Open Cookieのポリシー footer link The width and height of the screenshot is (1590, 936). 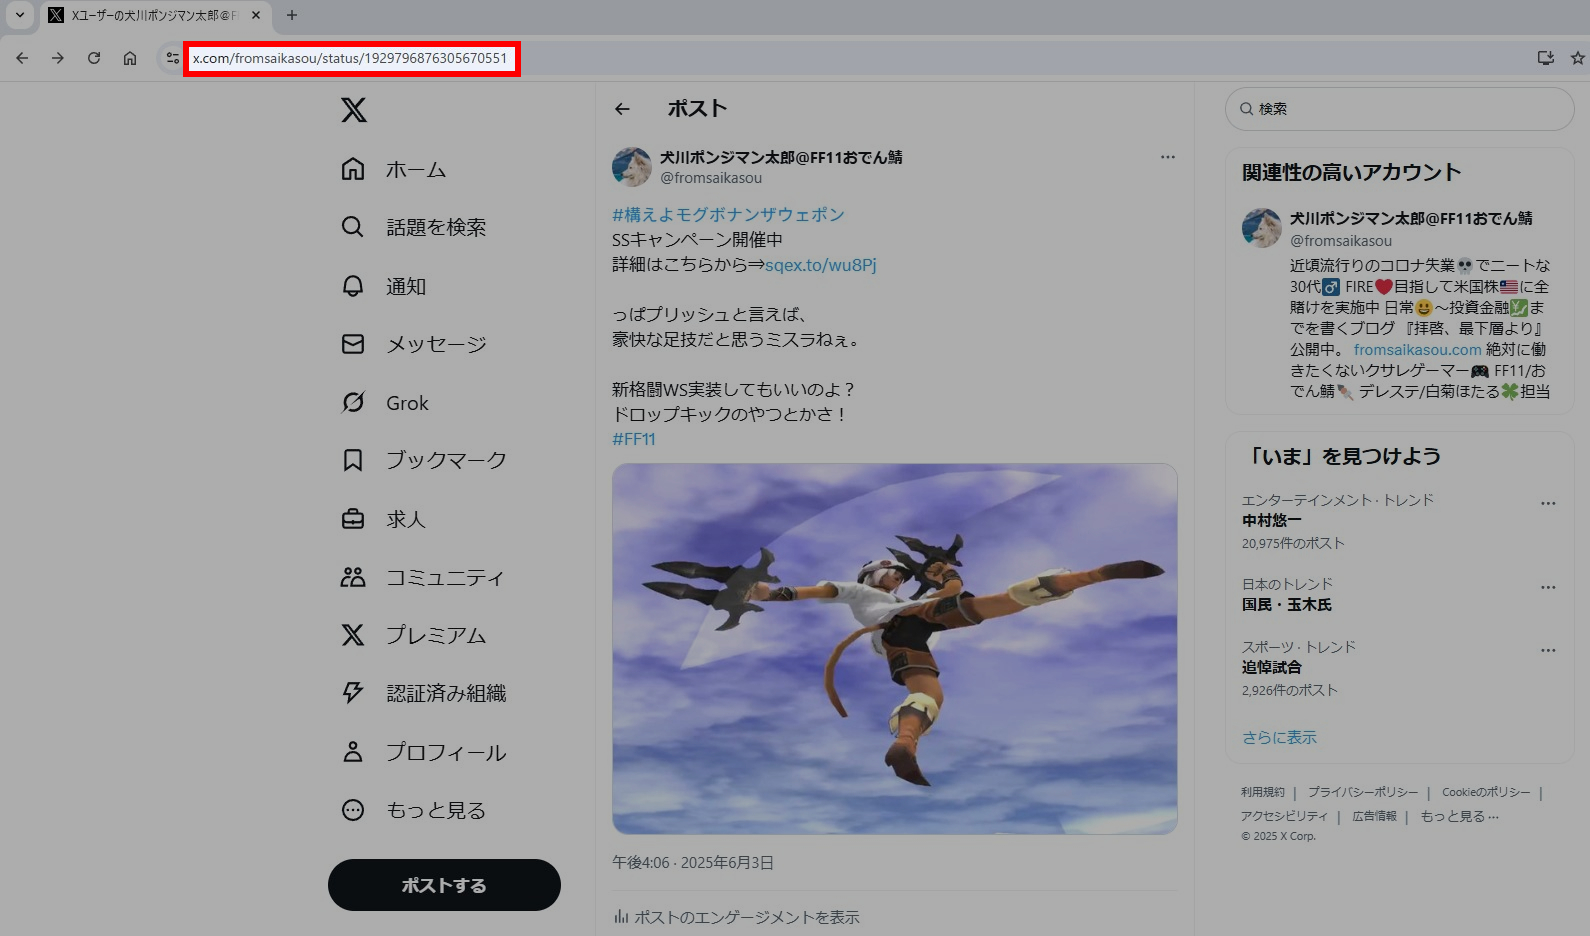tap(1486, 792)
